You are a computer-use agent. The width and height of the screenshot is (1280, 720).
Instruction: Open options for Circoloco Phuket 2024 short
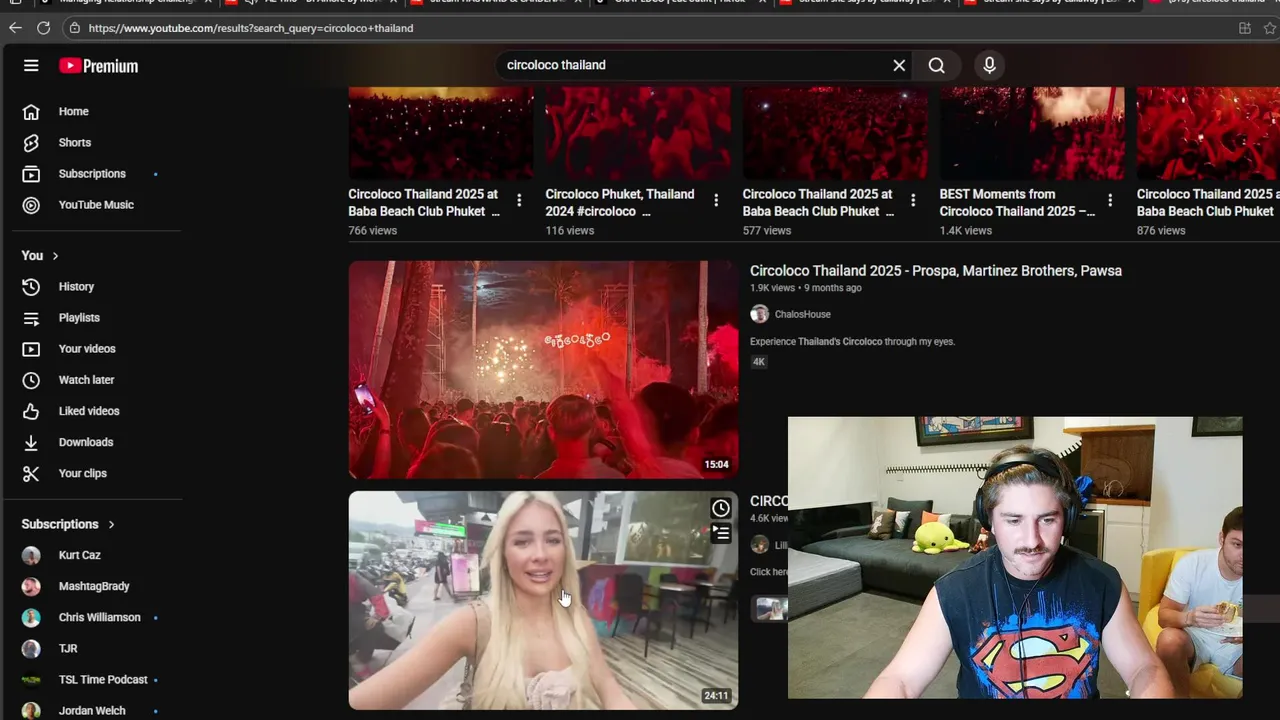pos(716,200)
